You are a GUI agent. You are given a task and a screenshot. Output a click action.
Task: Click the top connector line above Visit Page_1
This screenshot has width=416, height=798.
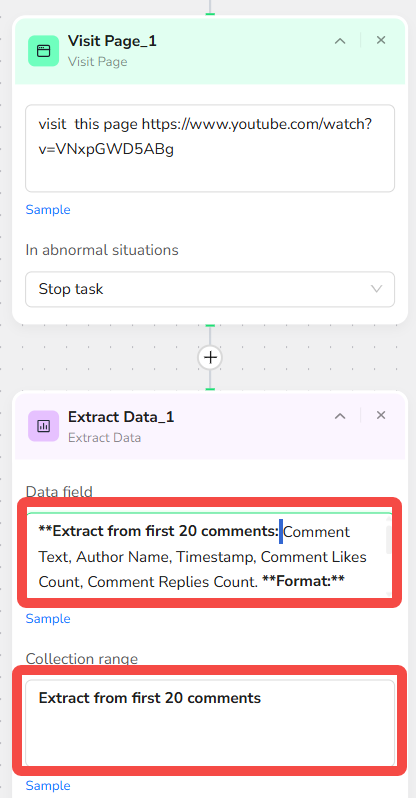click(x=210, y=7)
